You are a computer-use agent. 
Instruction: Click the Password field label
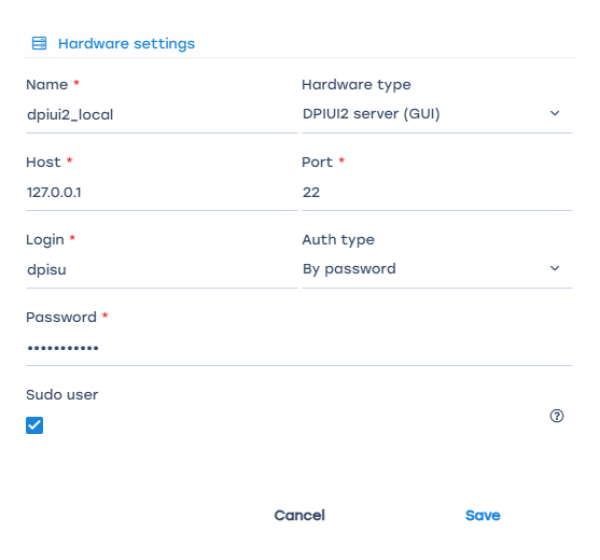[61, 317]
